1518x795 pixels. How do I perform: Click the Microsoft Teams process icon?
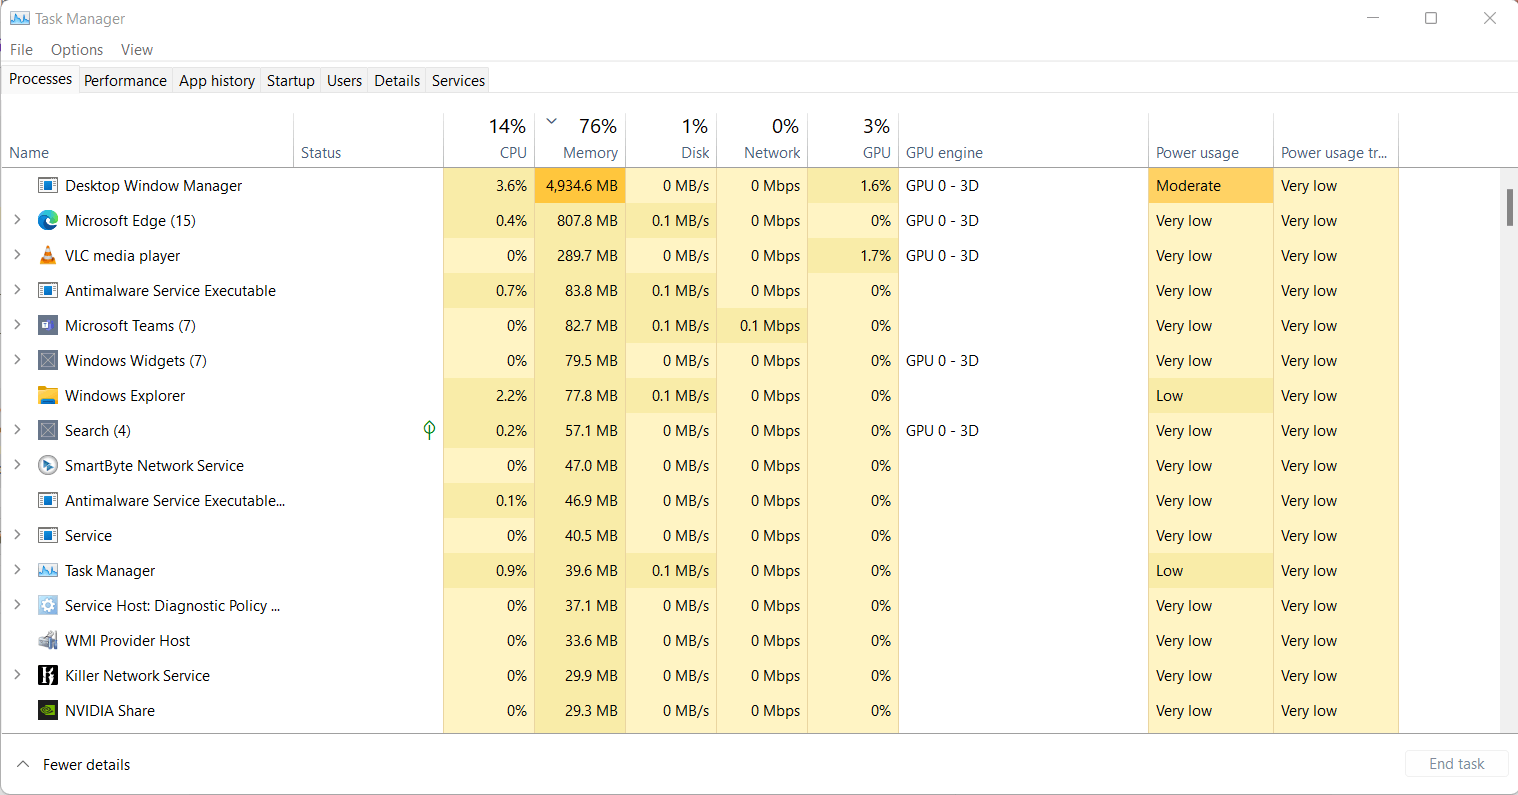(47, 326)
